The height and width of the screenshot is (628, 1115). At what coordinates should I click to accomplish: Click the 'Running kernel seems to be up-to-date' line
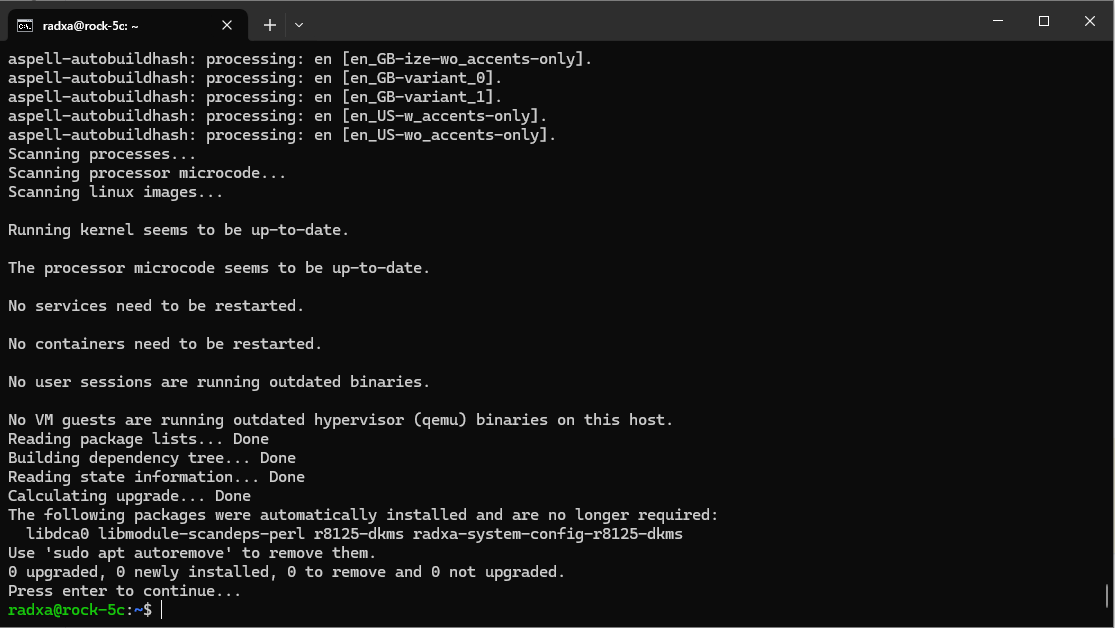coord(178,230)
